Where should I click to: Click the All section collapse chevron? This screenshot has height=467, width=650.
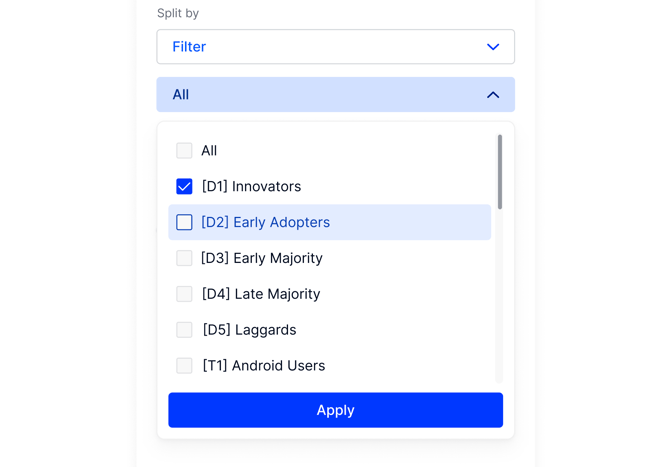point(493,95)
